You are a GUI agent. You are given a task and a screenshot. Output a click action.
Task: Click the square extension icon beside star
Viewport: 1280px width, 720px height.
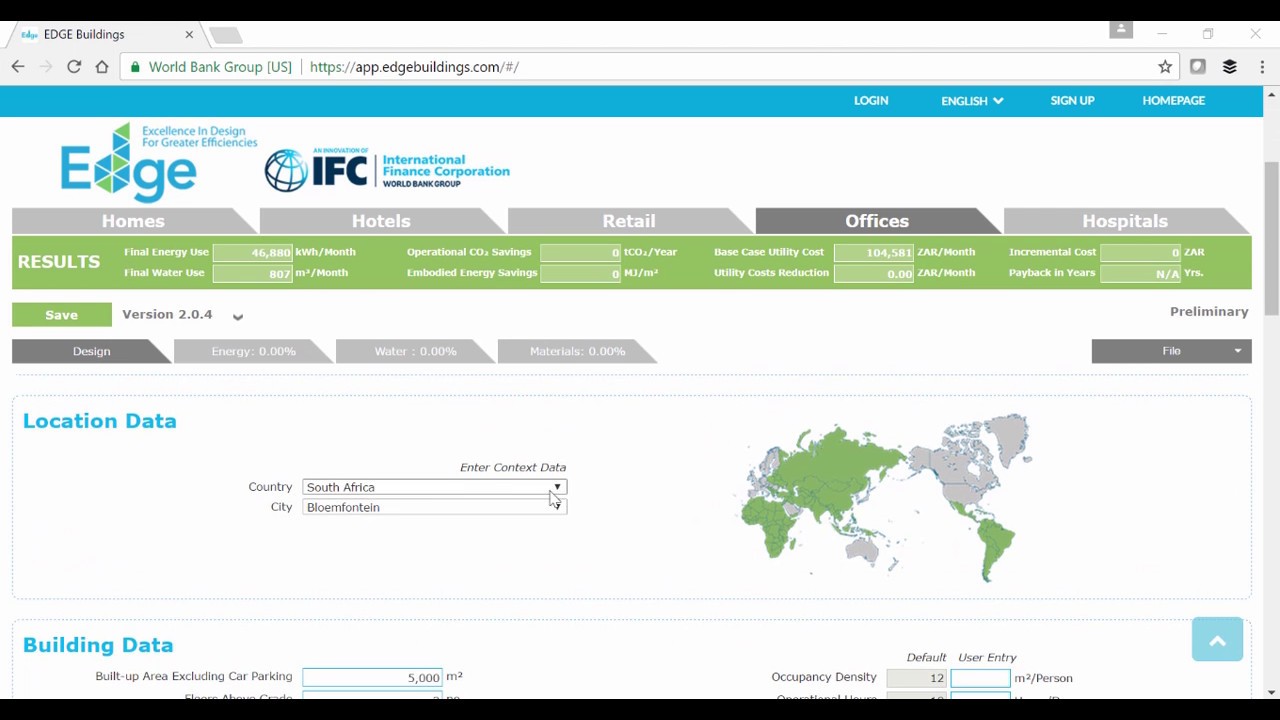pos(1198,67)
